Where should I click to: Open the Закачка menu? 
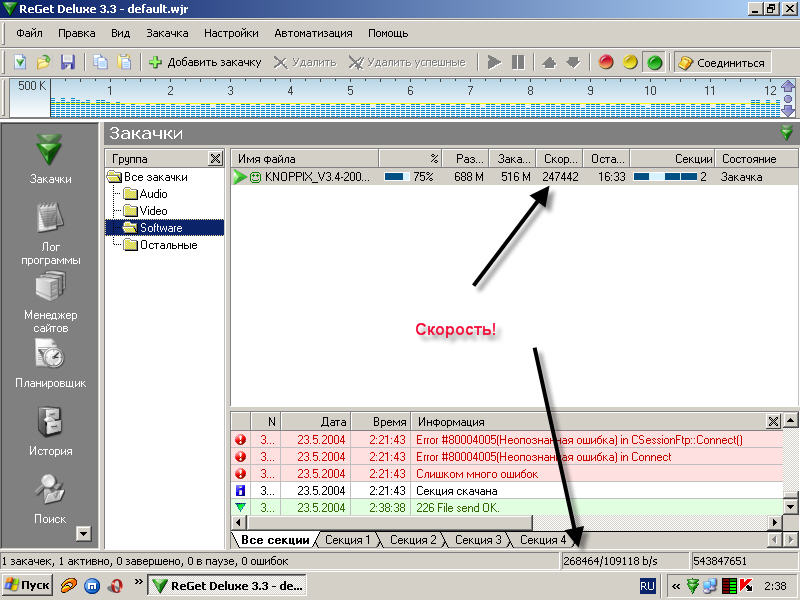(x=167, y=33)
